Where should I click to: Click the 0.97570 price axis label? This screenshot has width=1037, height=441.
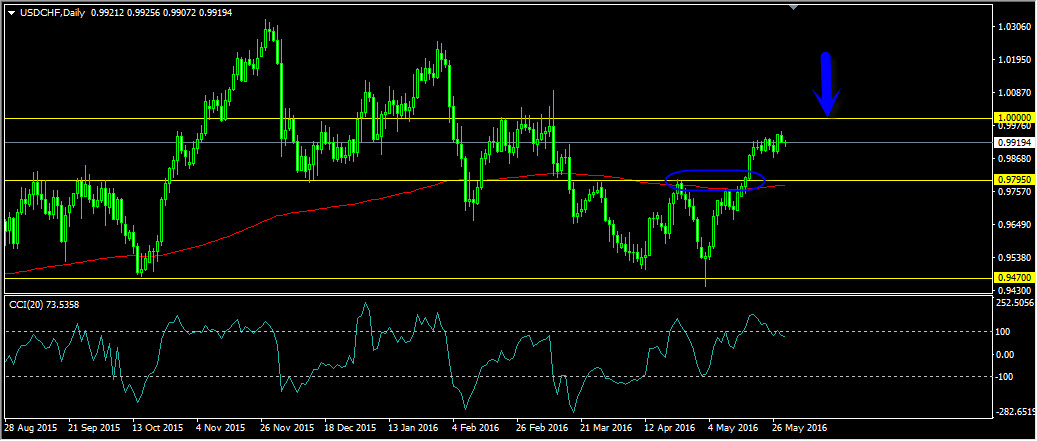point(1014,192)
